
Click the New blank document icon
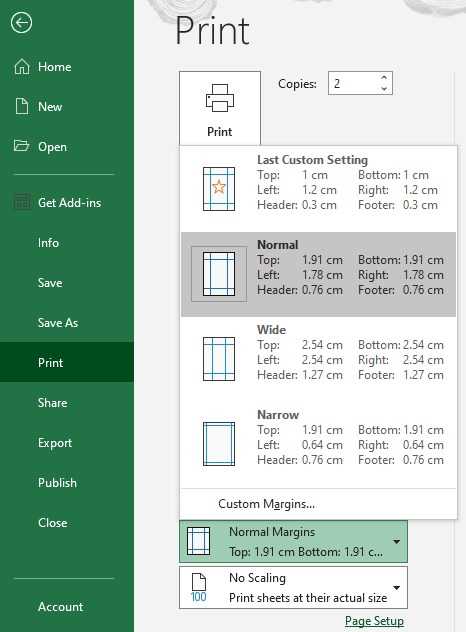[22, 106]
